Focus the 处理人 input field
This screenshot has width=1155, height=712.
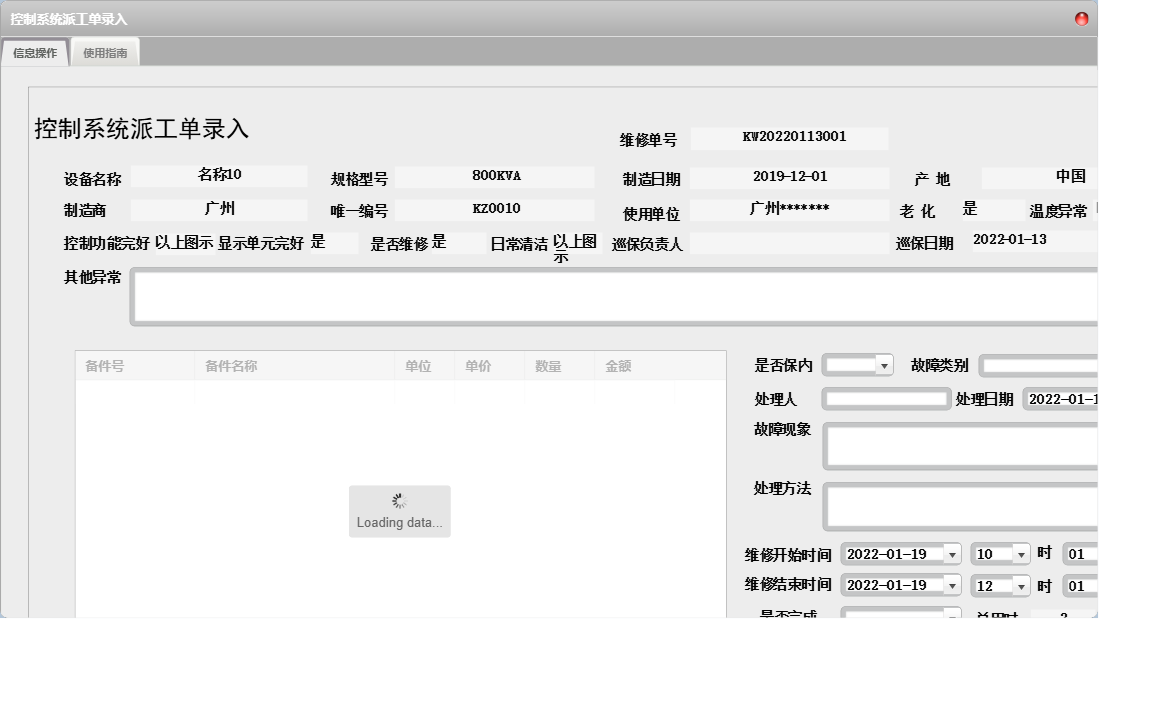click(x=885, y=399)
